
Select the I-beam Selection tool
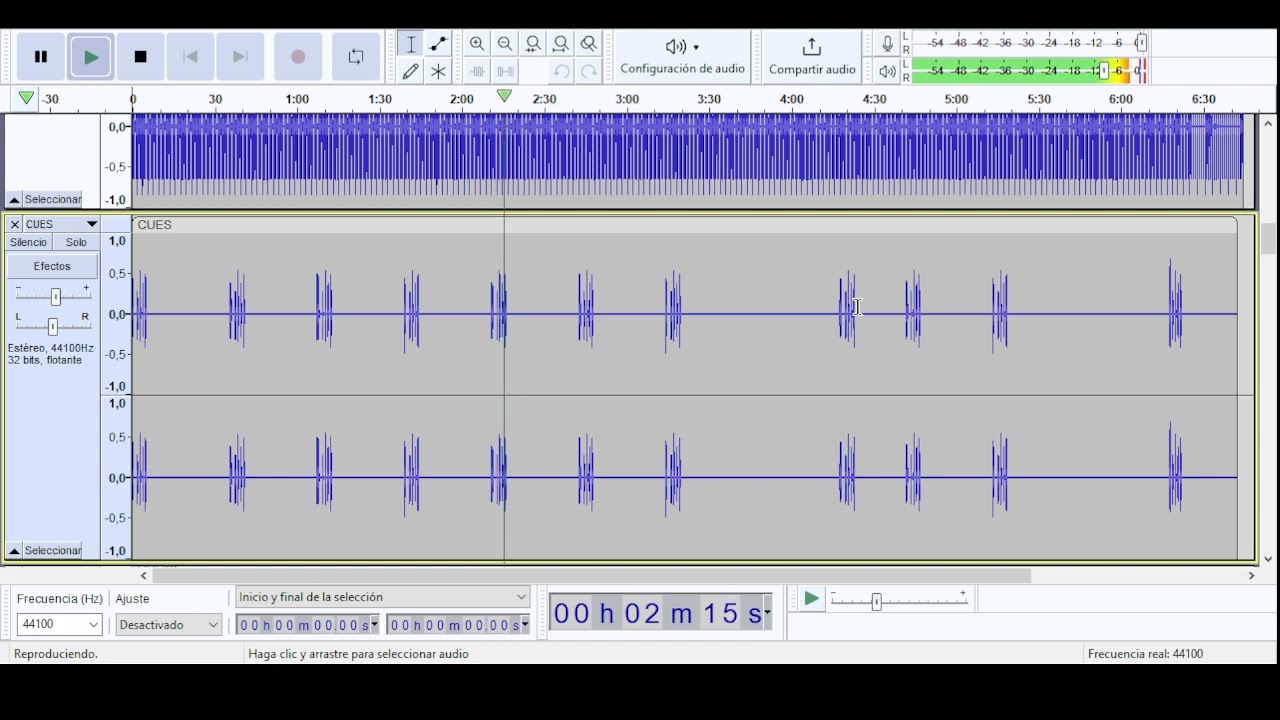pos(410,44)
